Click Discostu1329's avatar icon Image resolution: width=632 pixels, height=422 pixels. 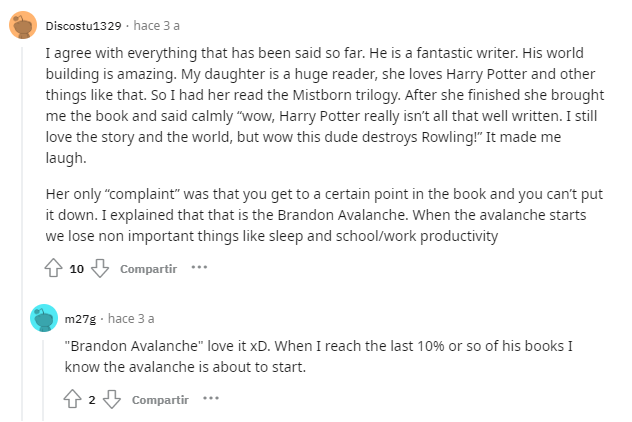click(x=22, y=24)
